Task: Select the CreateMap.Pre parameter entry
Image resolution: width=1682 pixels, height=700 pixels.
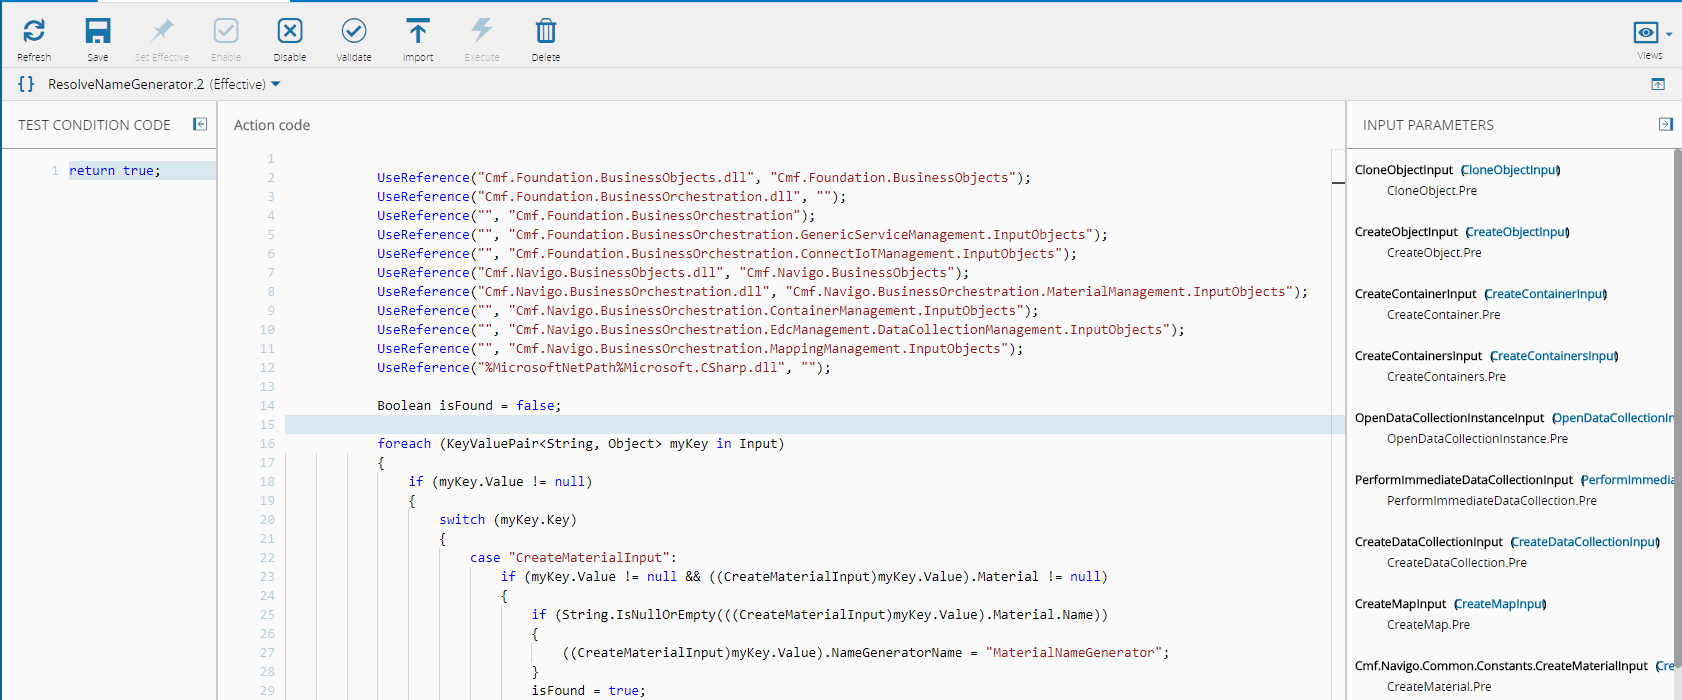Action: pyautogui.click(x=1428, y=625)
